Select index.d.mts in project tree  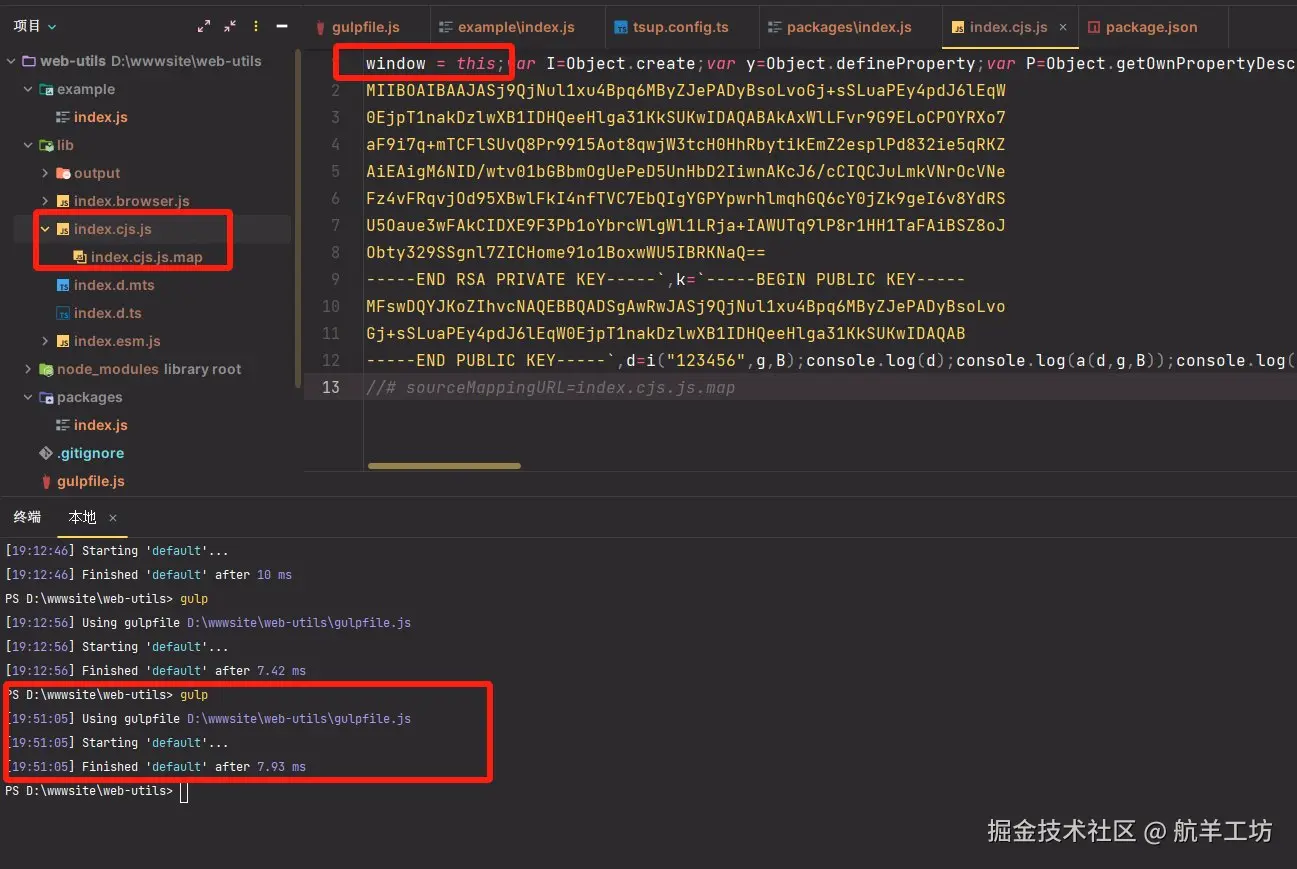pos(113,285)
